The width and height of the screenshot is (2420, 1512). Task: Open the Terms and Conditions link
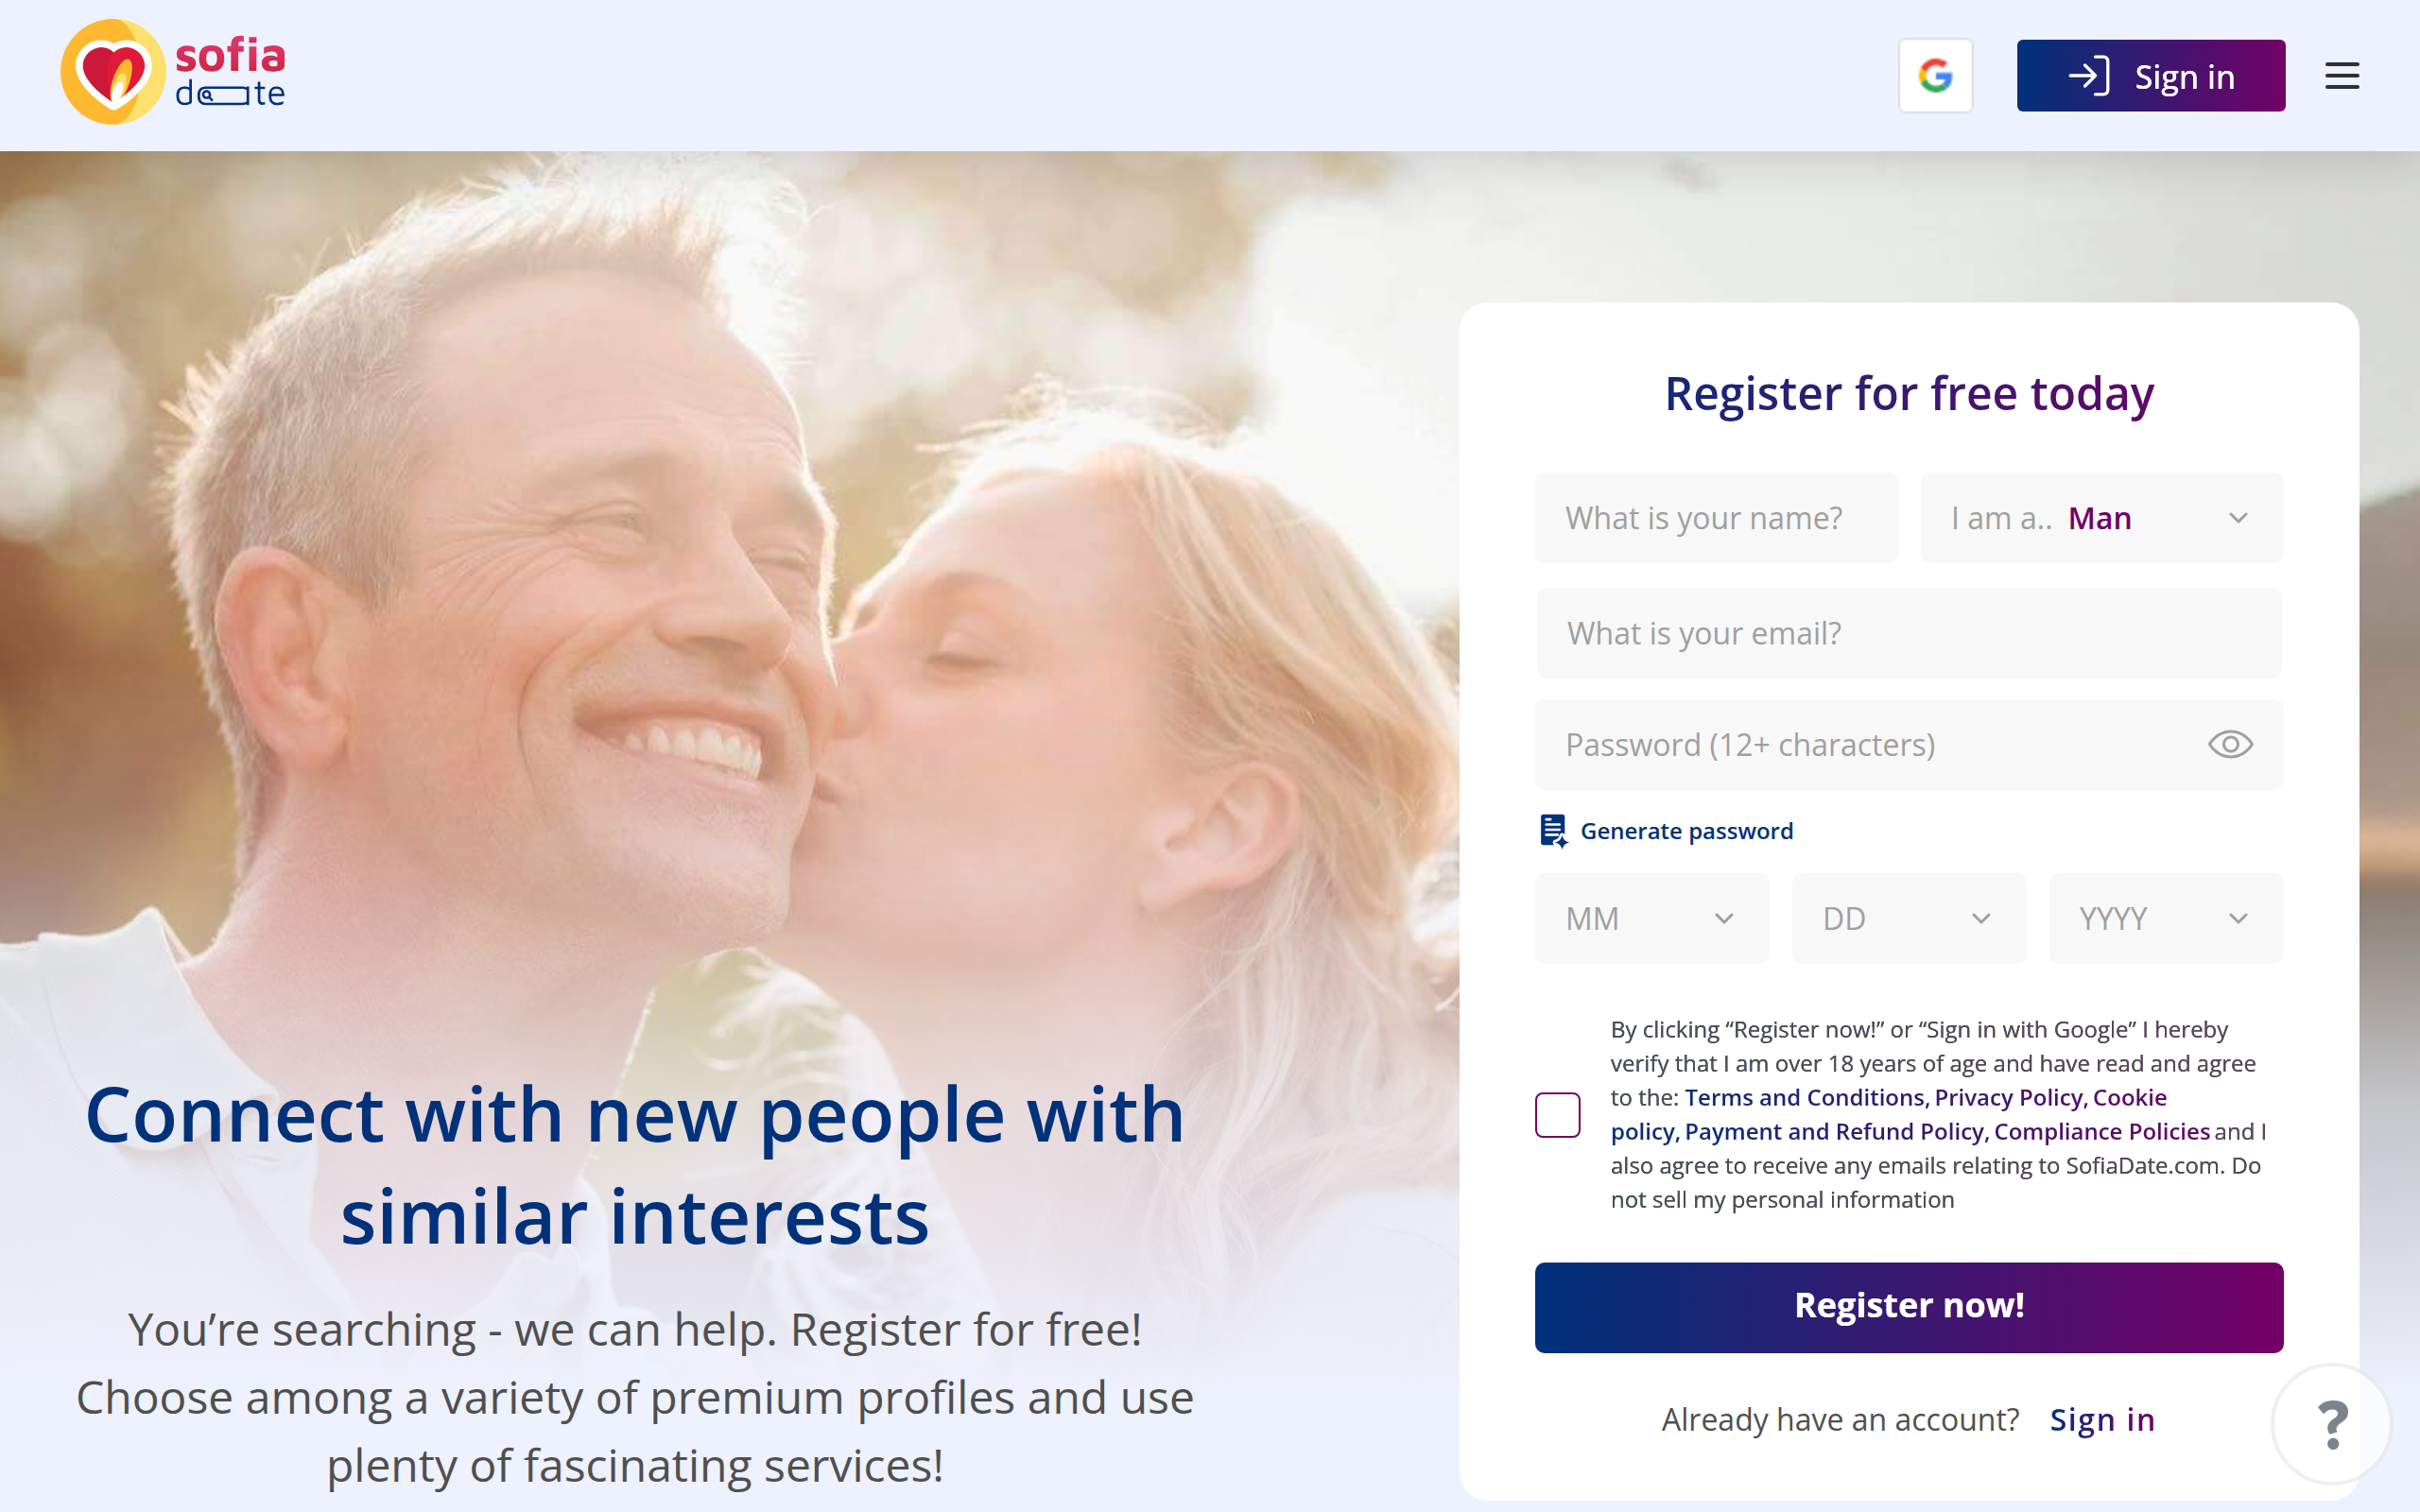coord(1805,1097)
